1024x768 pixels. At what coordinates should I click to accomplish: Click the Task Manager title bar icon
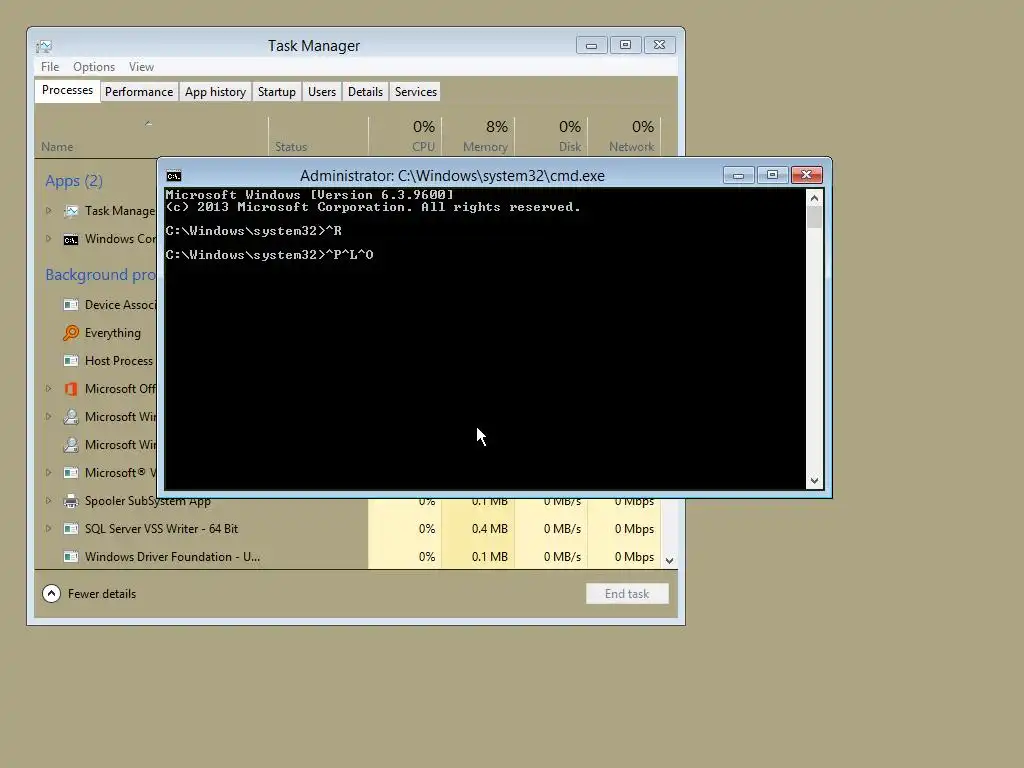click(x=44, y=46)
